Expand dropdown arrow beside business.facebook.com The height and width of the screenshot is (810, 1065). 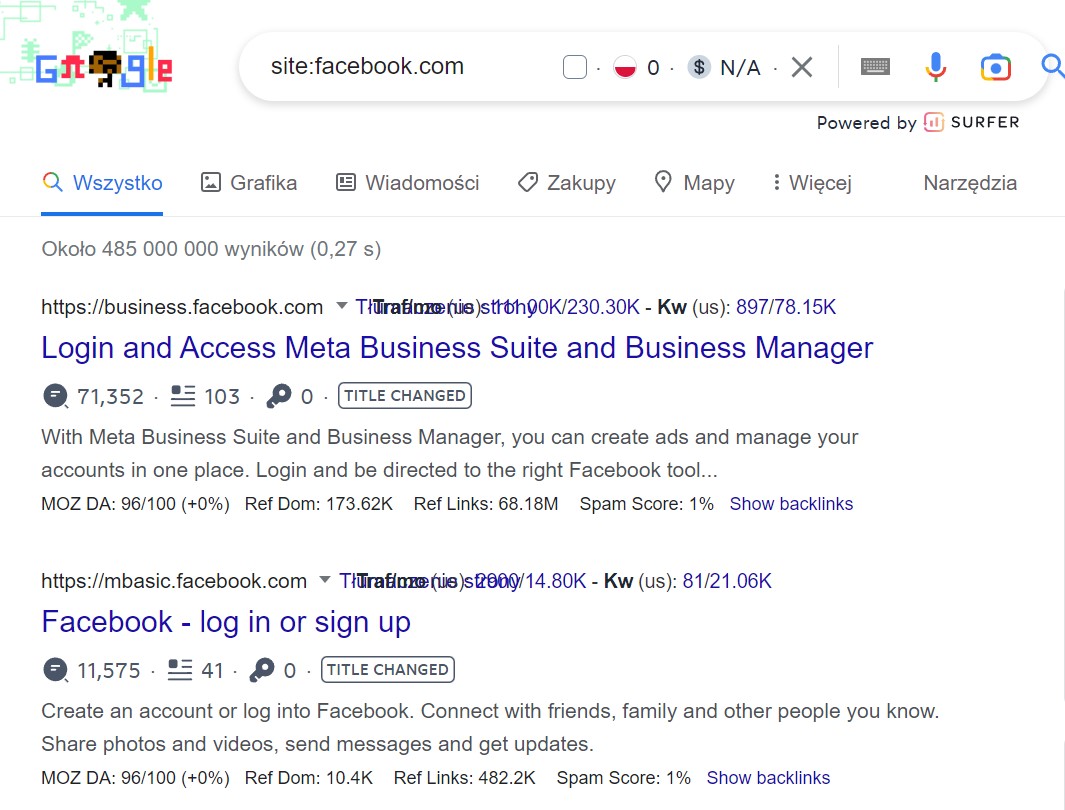click(x=341, y=306)
